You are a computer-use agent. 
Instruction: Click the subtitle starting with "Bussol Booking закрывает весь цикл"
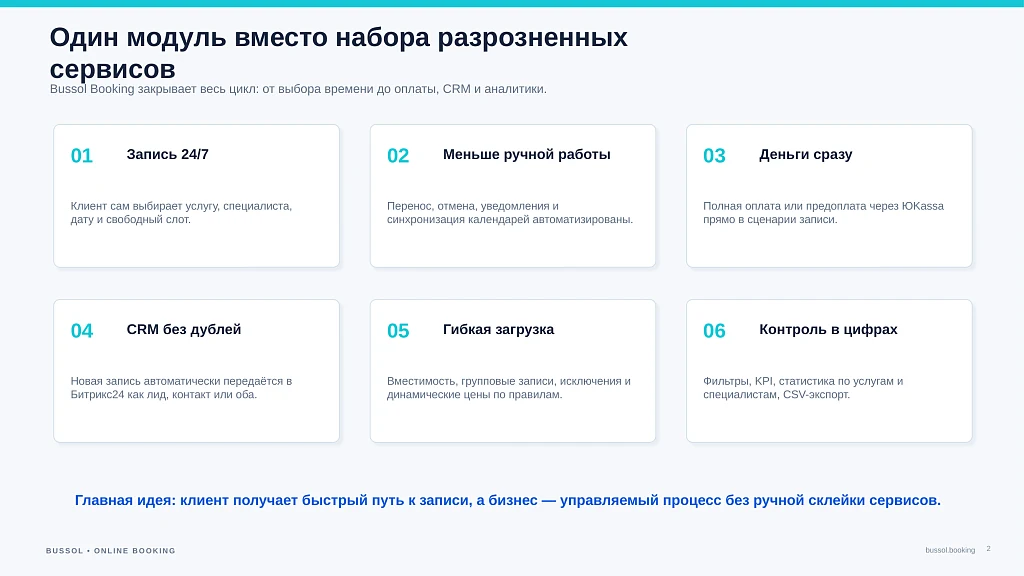click(x=298, y=89)
